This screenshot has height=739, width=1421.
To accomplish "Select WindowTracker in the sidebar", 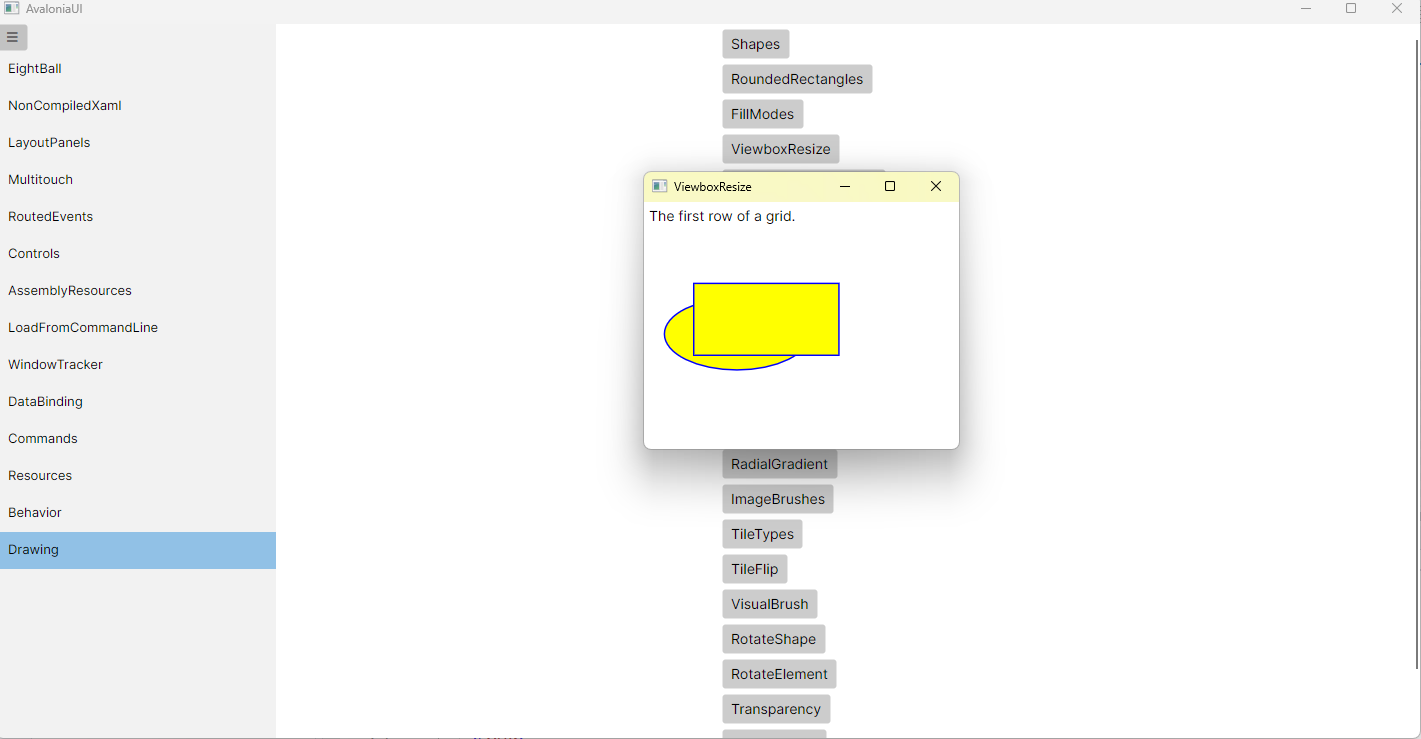I will coord(138,365).
